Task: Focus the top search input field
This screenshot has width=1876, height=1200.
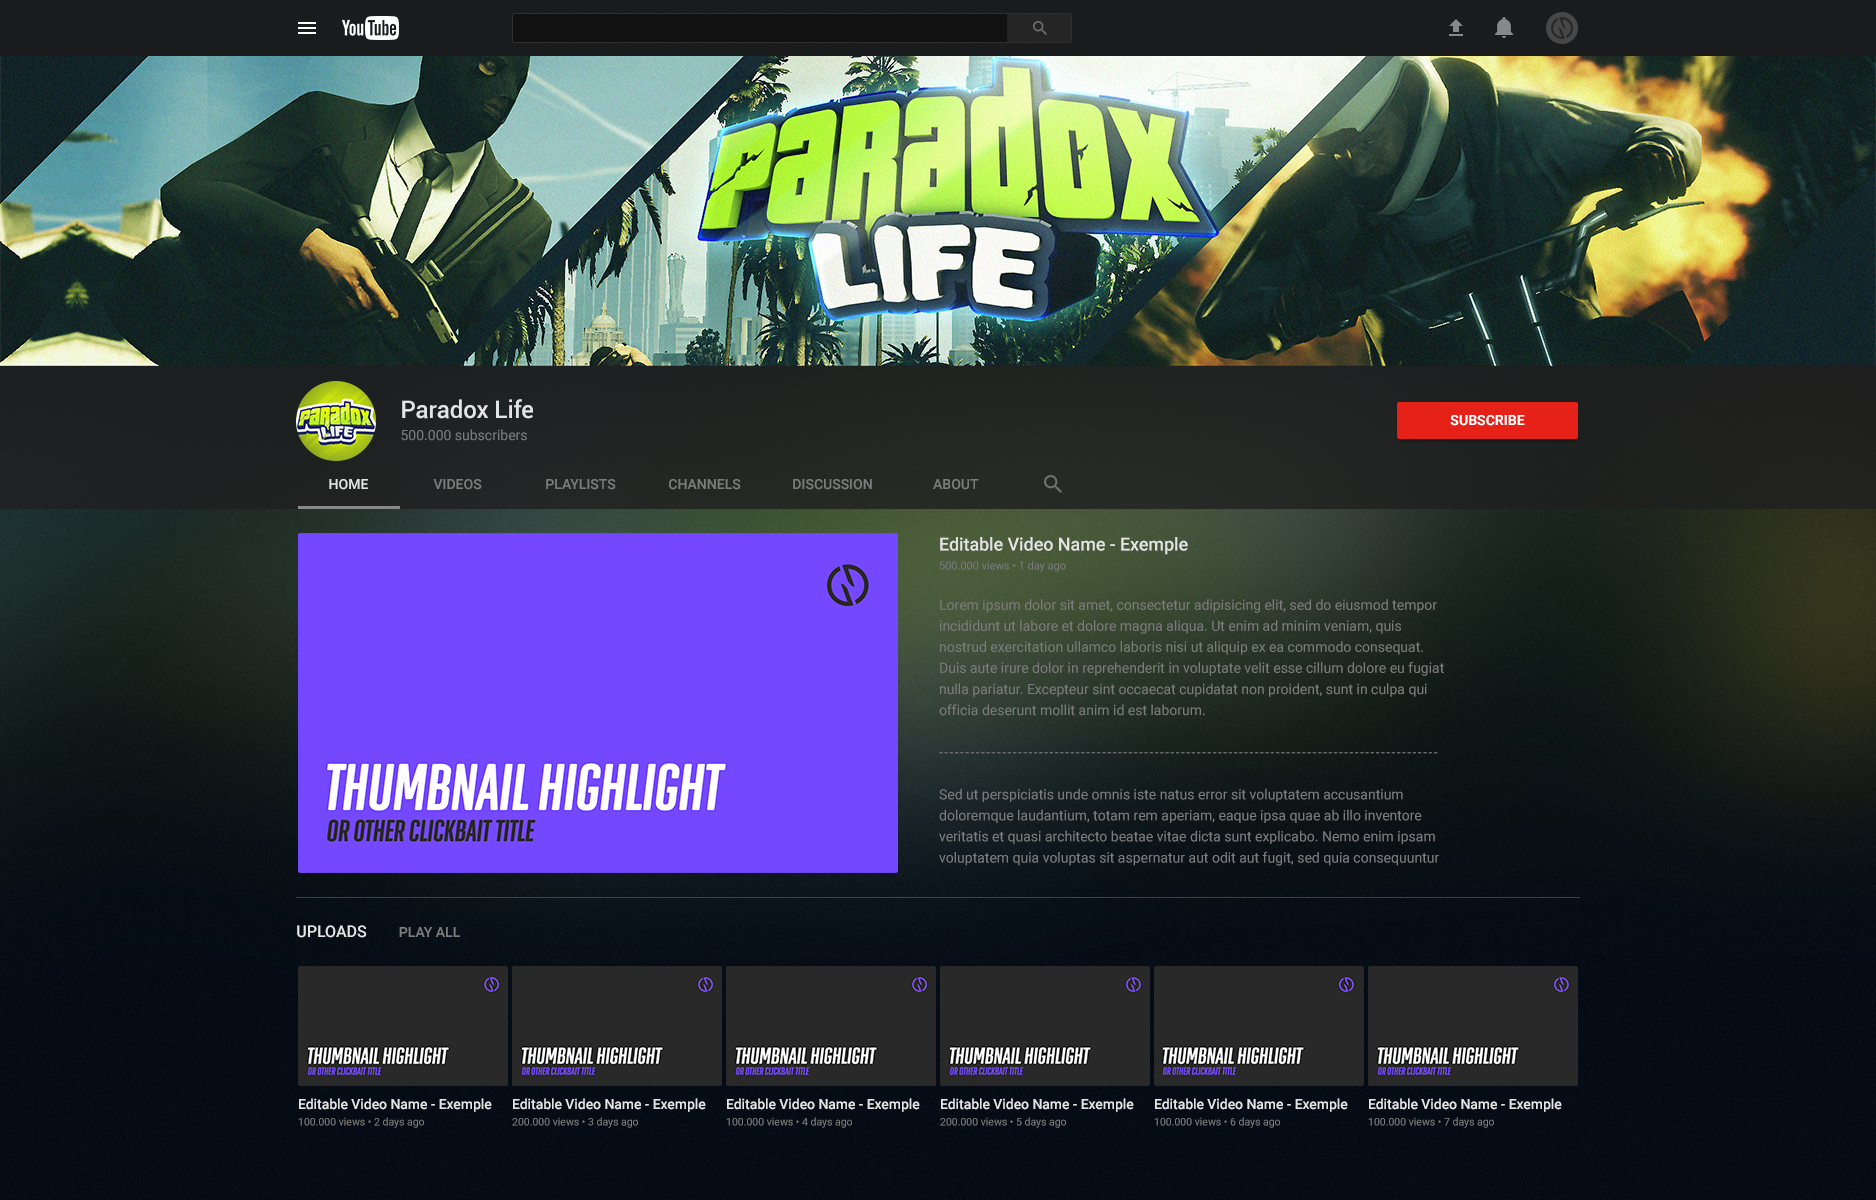Action: click(x=760, y=28)
